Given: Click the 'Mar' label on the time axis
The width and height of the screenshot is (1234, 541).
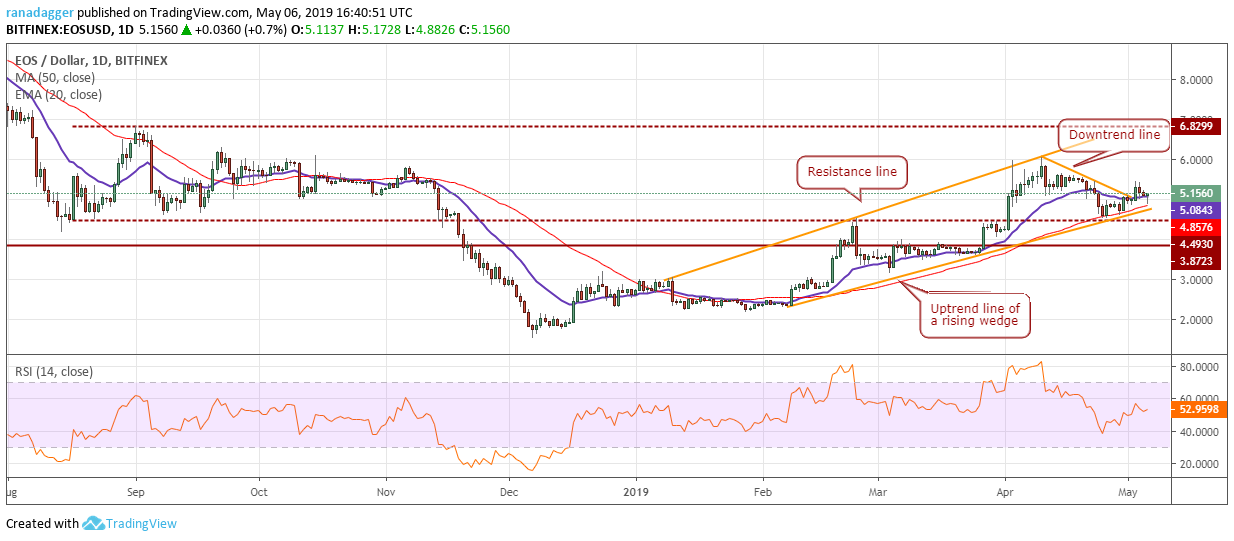Looking at the screenshot, I should (x=879, y=492).
